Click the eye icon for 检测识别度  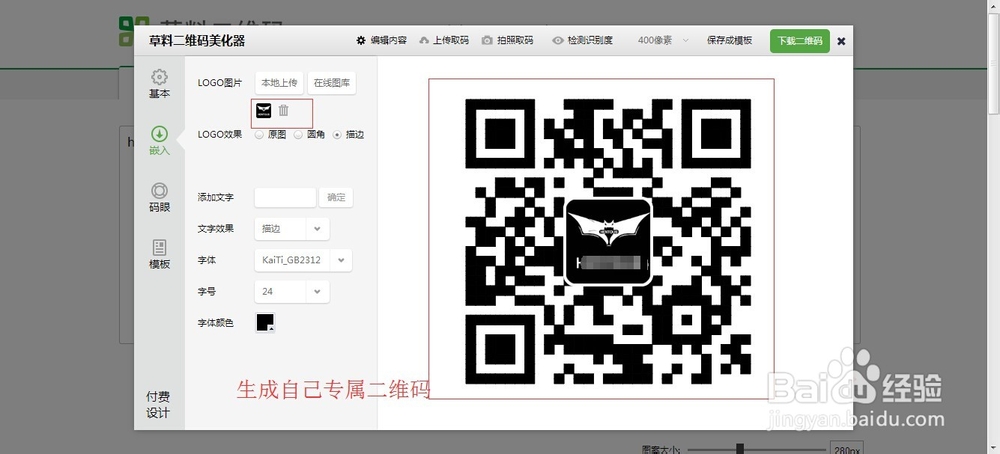point(558,40)
